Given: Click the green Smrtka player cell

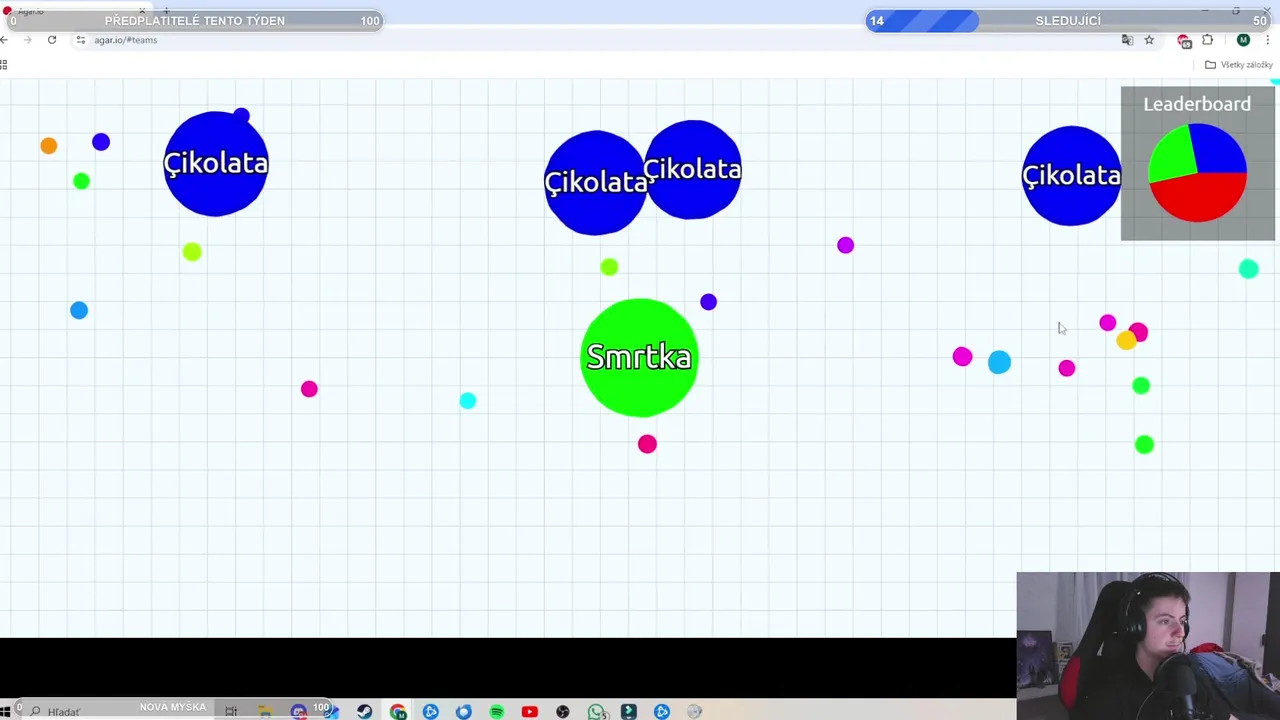Looking at the screenshot, I should (x=639, y=357).
